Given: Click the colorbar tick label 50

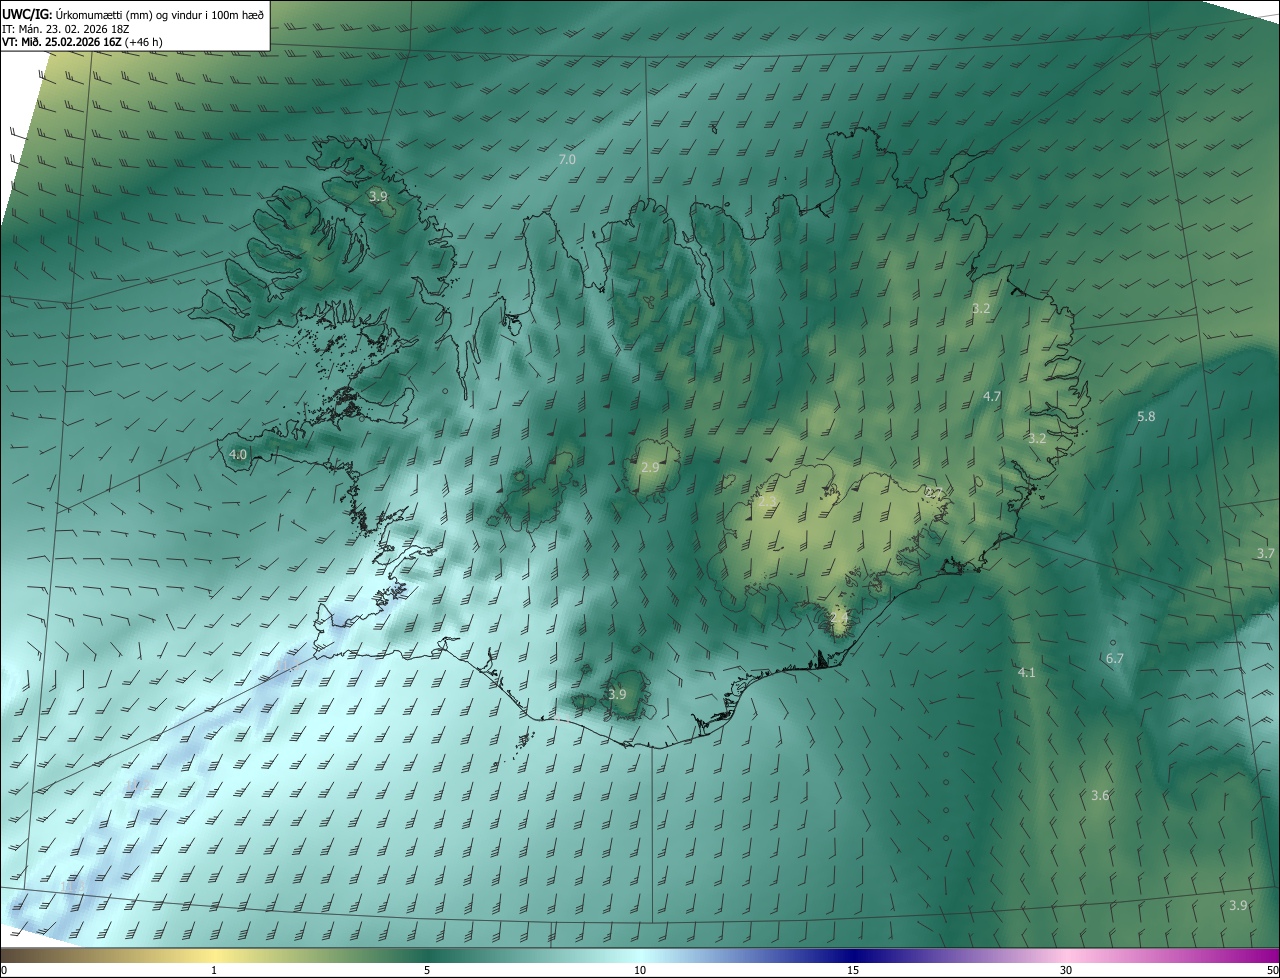Looking at the screenshot, I should tap(1272, 971).
